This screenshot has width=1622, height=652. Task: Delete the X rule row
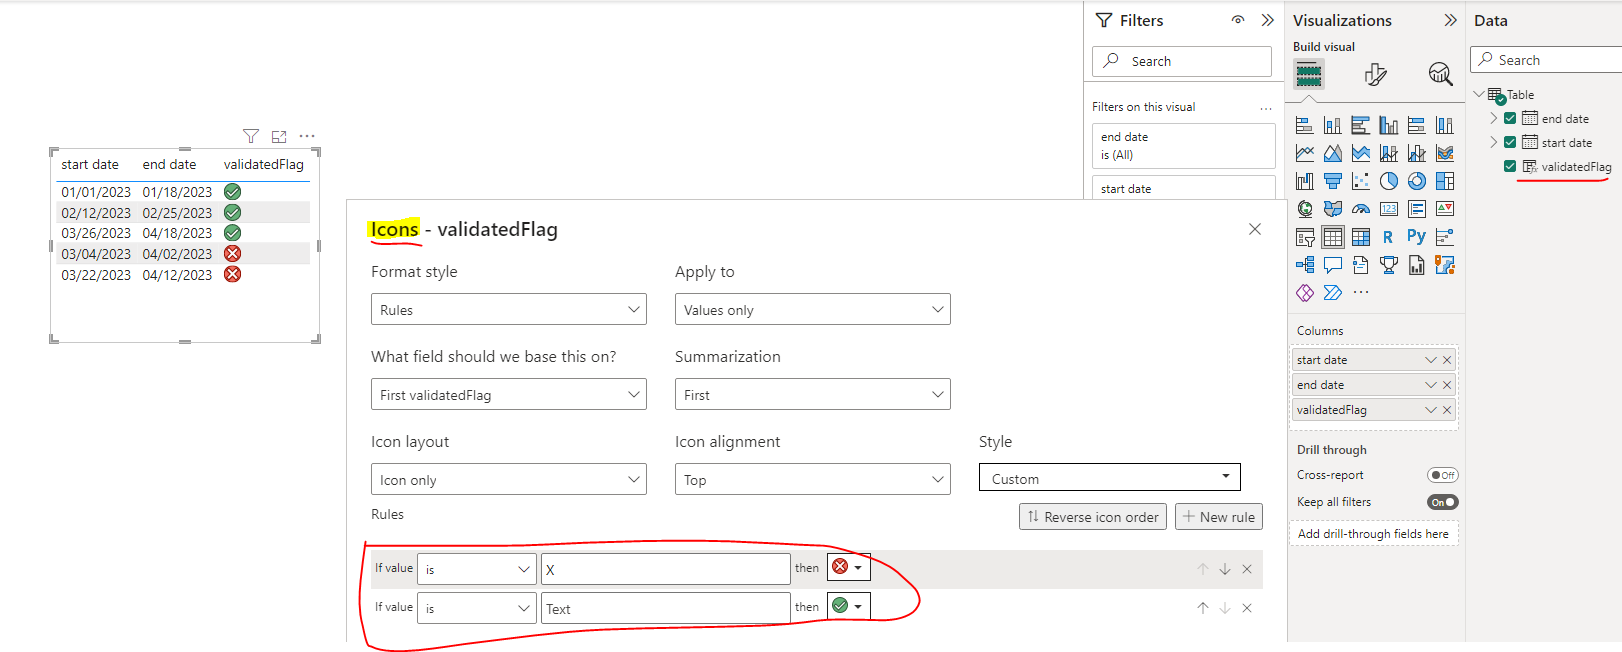[1247, 569]
